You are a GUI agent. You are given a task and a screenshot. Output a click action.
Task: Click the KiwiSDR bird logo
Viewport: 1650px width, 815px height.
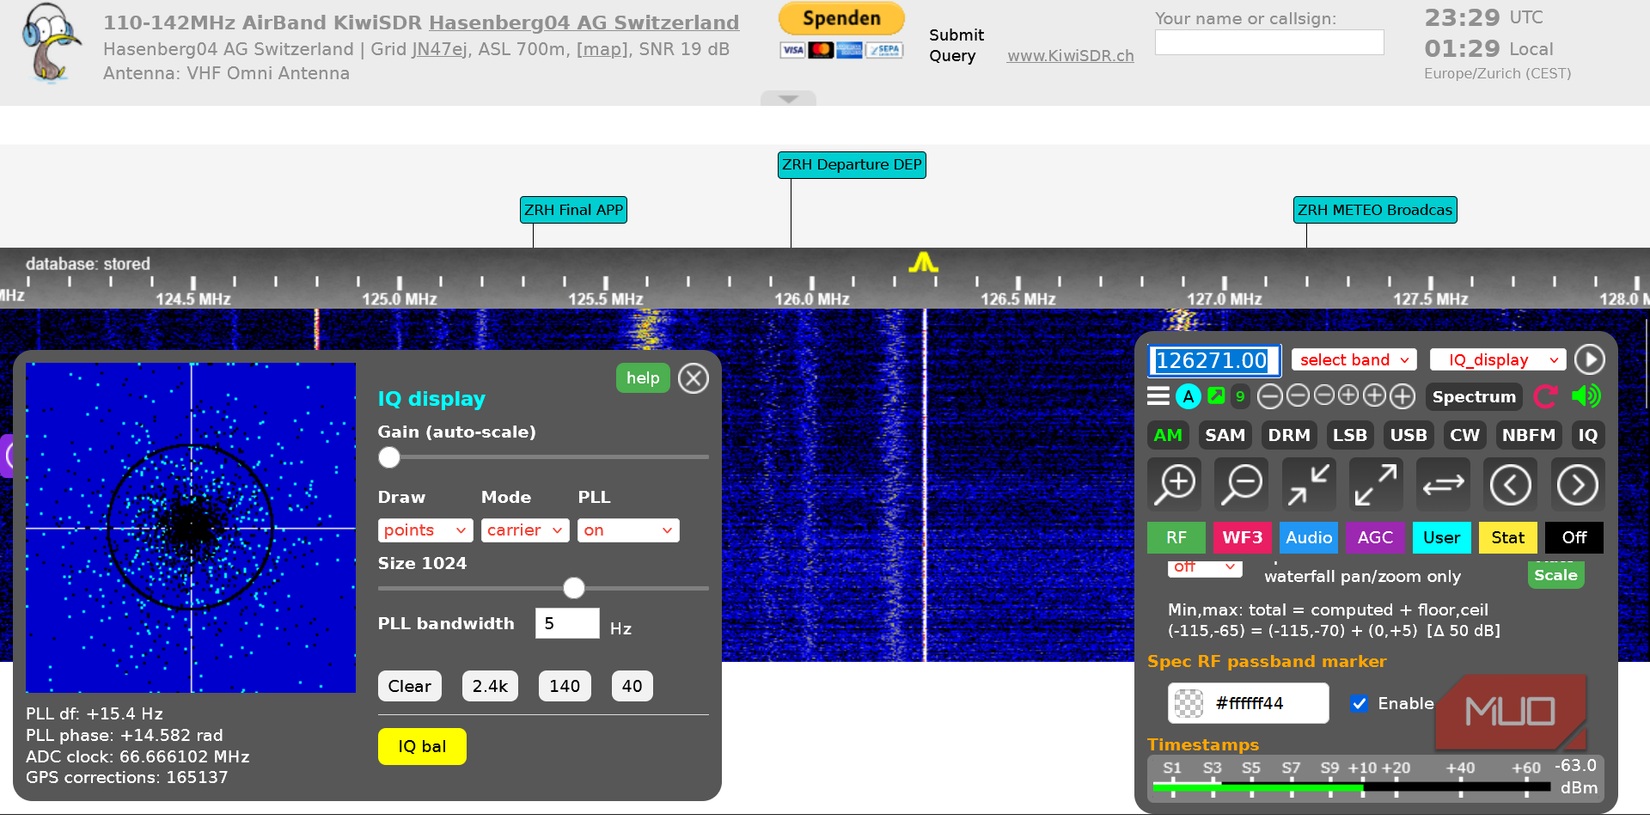tap(50, 43)
